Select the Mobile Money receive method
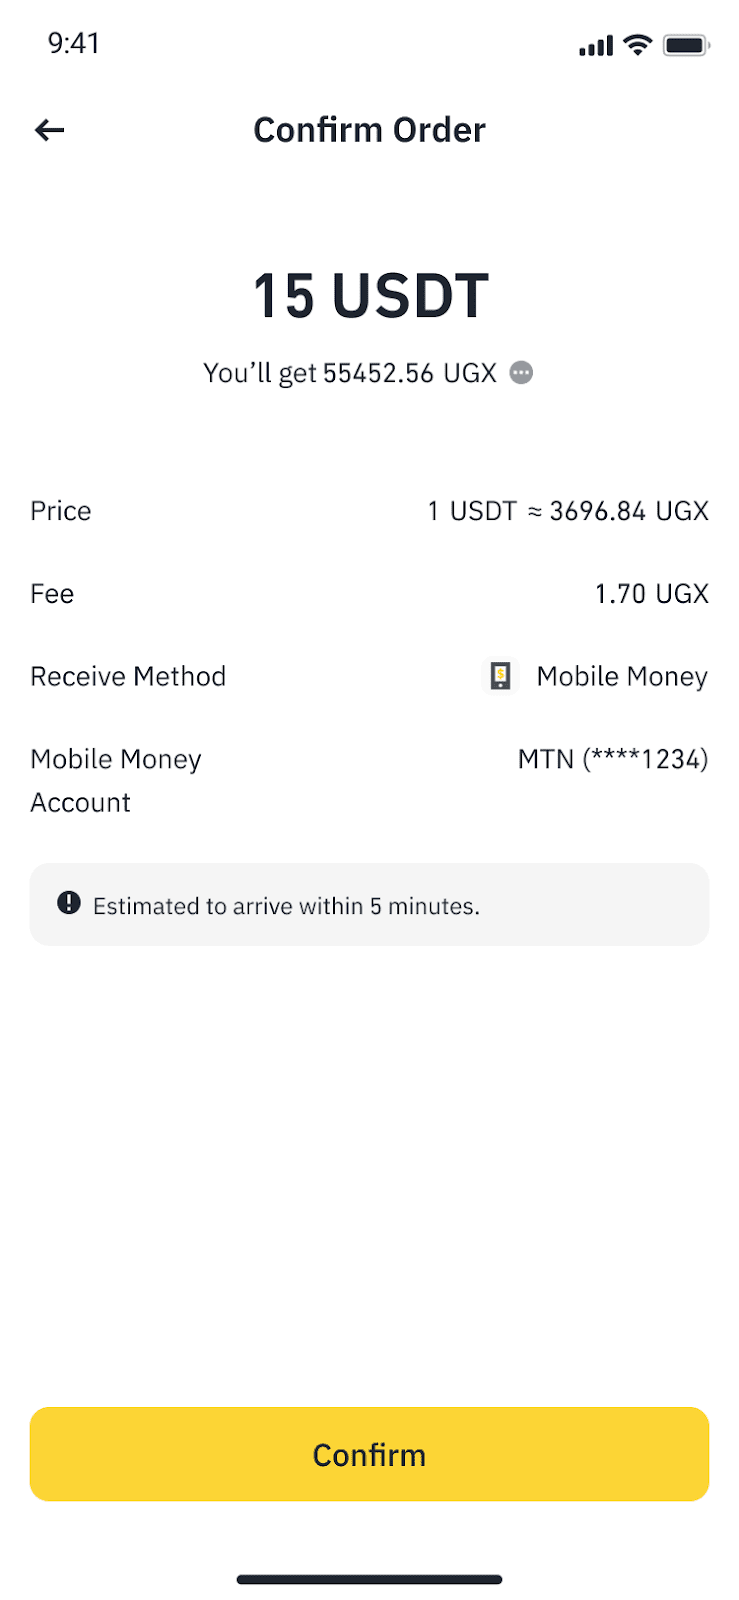The width and height of the screenshot is (739, 1600). click(x=621, y=677)
